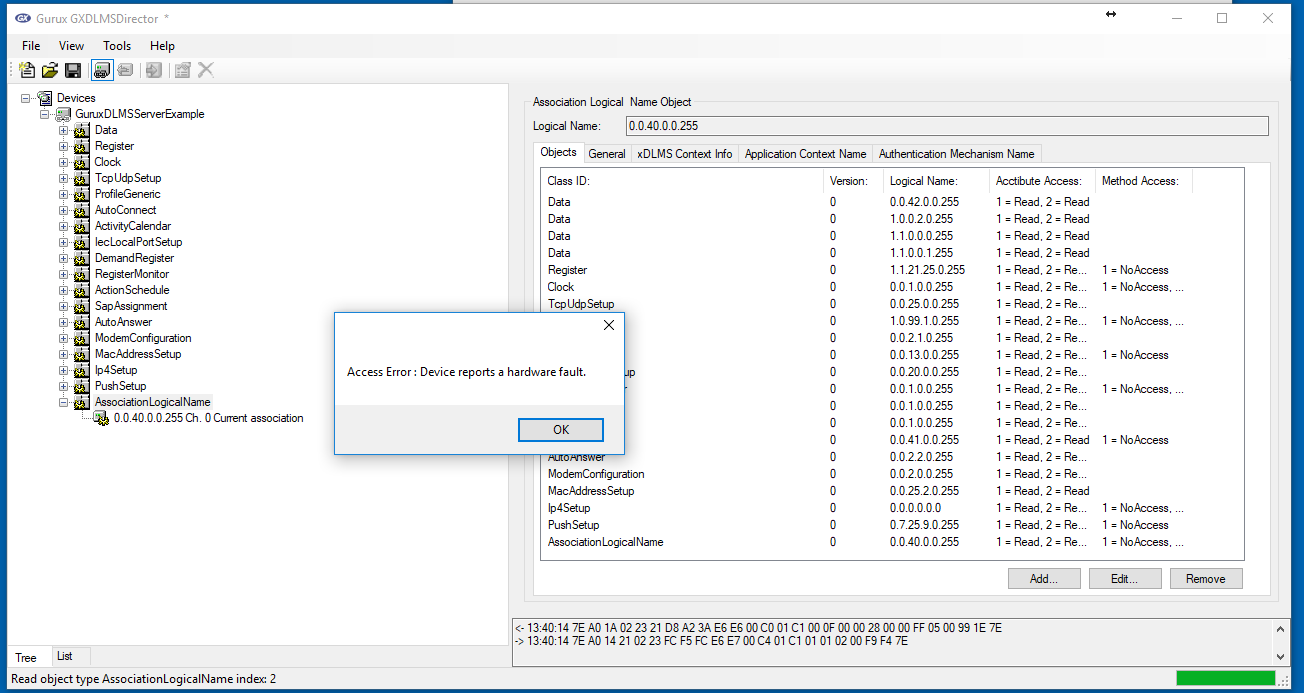Click the Devices root node icon
1304x693 pixels.
[45, 98]
